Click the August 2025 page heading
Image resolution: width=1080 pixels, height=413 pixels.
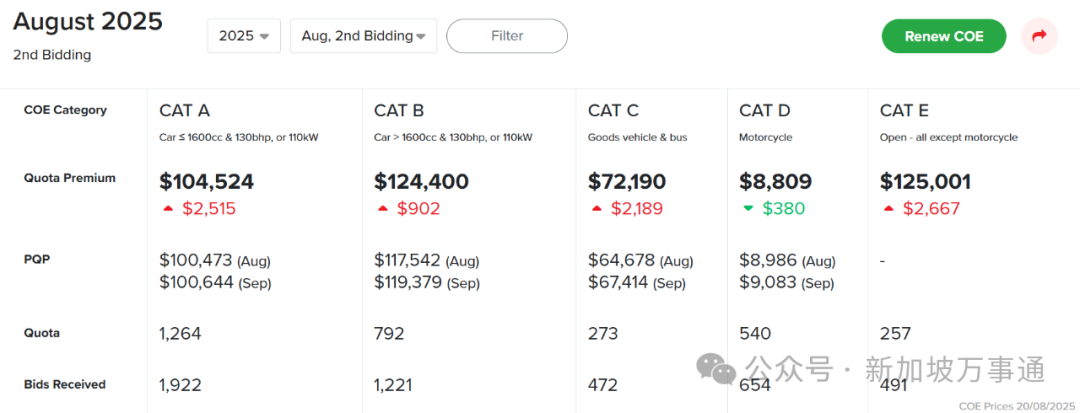pos(88,22)
